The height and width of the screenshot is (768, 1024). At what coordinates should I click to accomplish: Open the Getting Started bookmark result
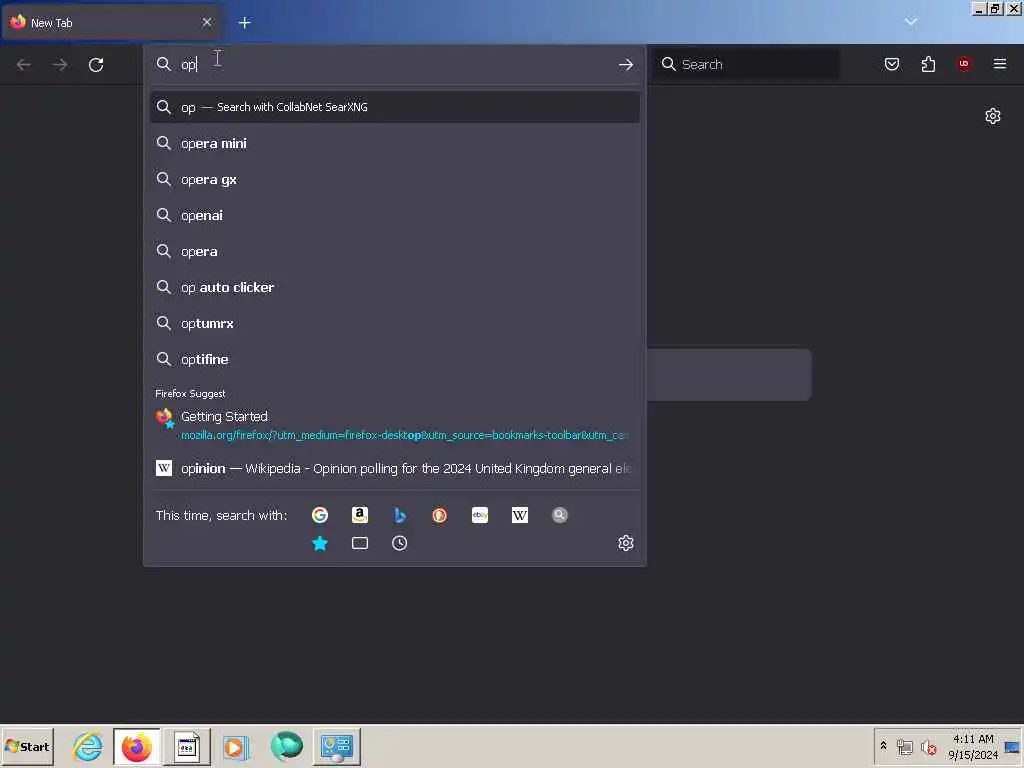394,425
